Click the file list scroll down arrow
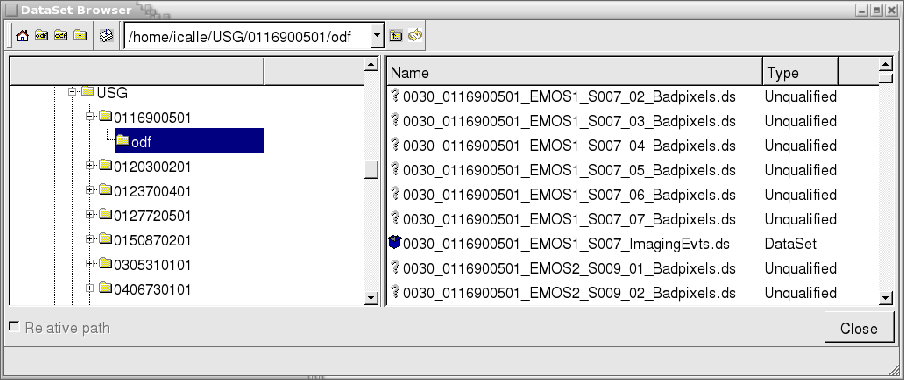Image resolution: width=904 pixels, height=380 pixels. coord(885,298)
